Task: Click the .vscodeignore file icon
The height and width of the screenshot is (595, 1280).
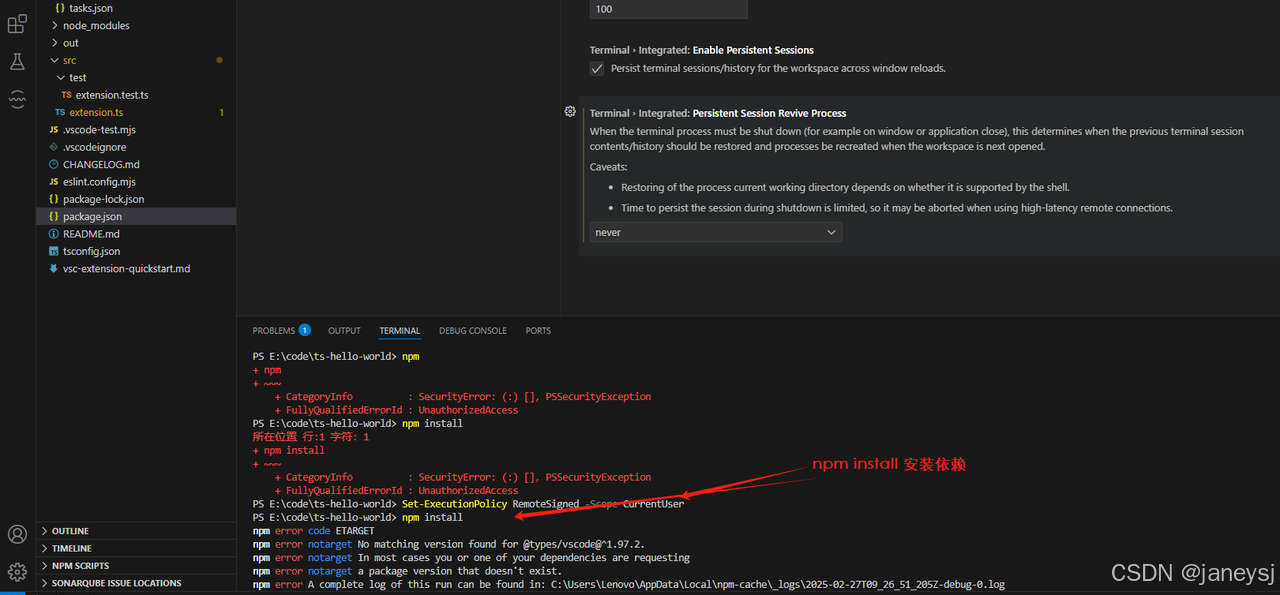Action: tap(54, 147)
